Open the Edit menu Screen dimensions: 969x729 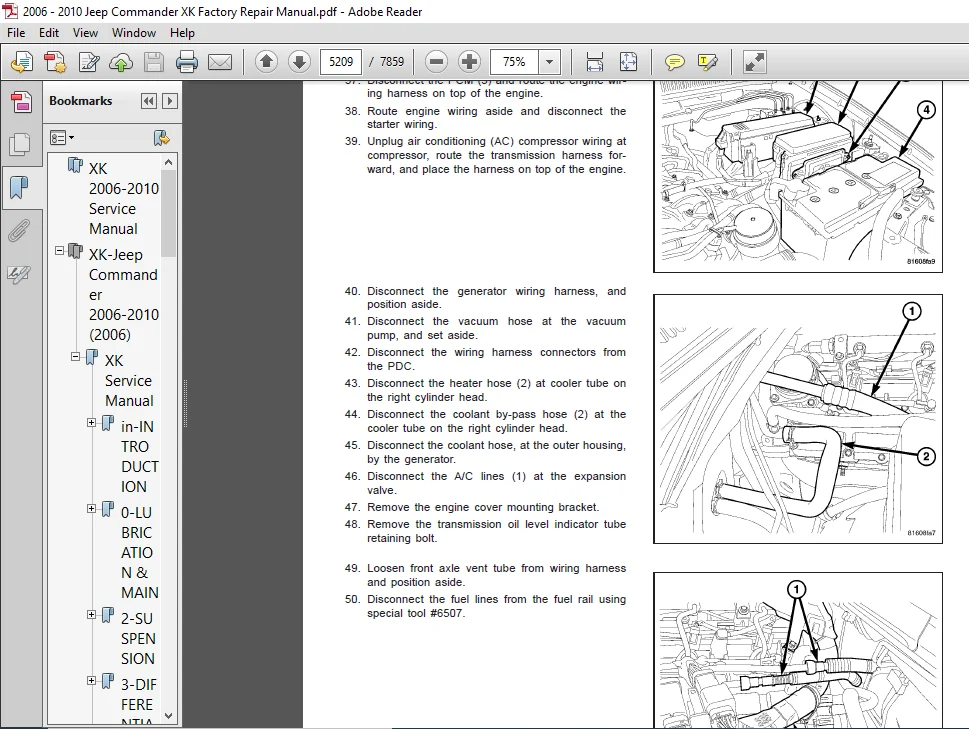[49, 33]
